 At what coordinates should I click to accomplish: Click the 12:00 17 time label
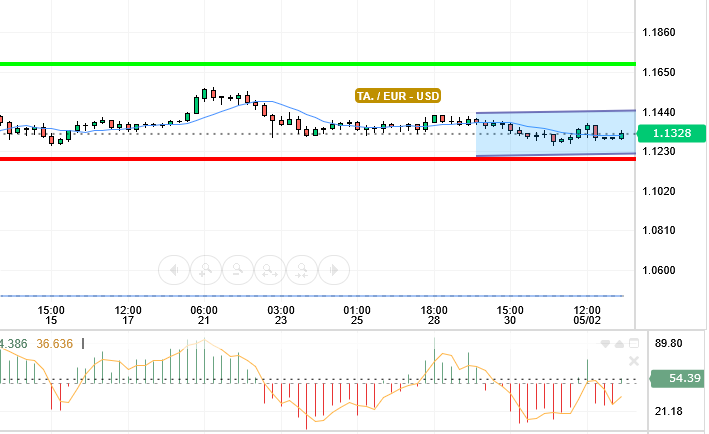(128, 316)
